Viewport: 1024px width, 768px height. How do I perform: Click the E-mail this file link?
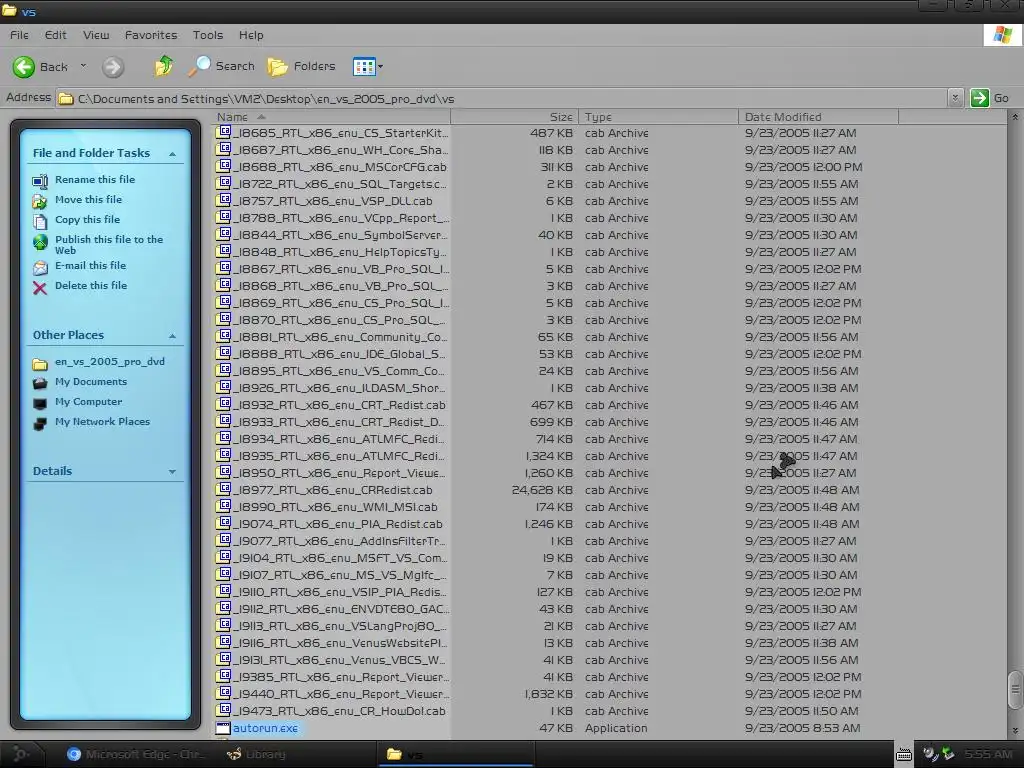(90, 265)
